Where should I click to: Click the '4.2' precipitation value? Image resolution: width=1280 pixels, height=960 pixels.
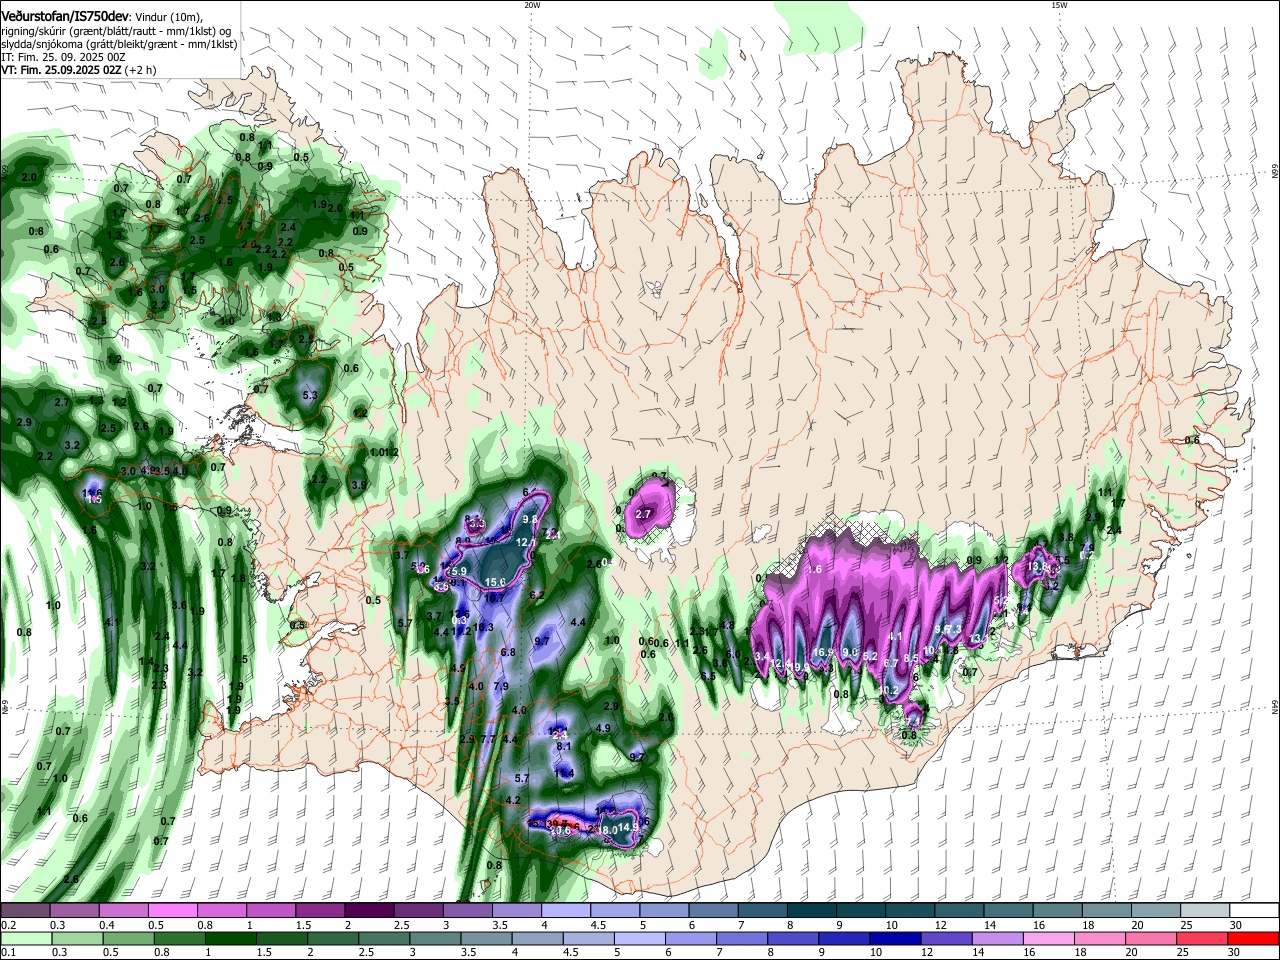[513, 800]
